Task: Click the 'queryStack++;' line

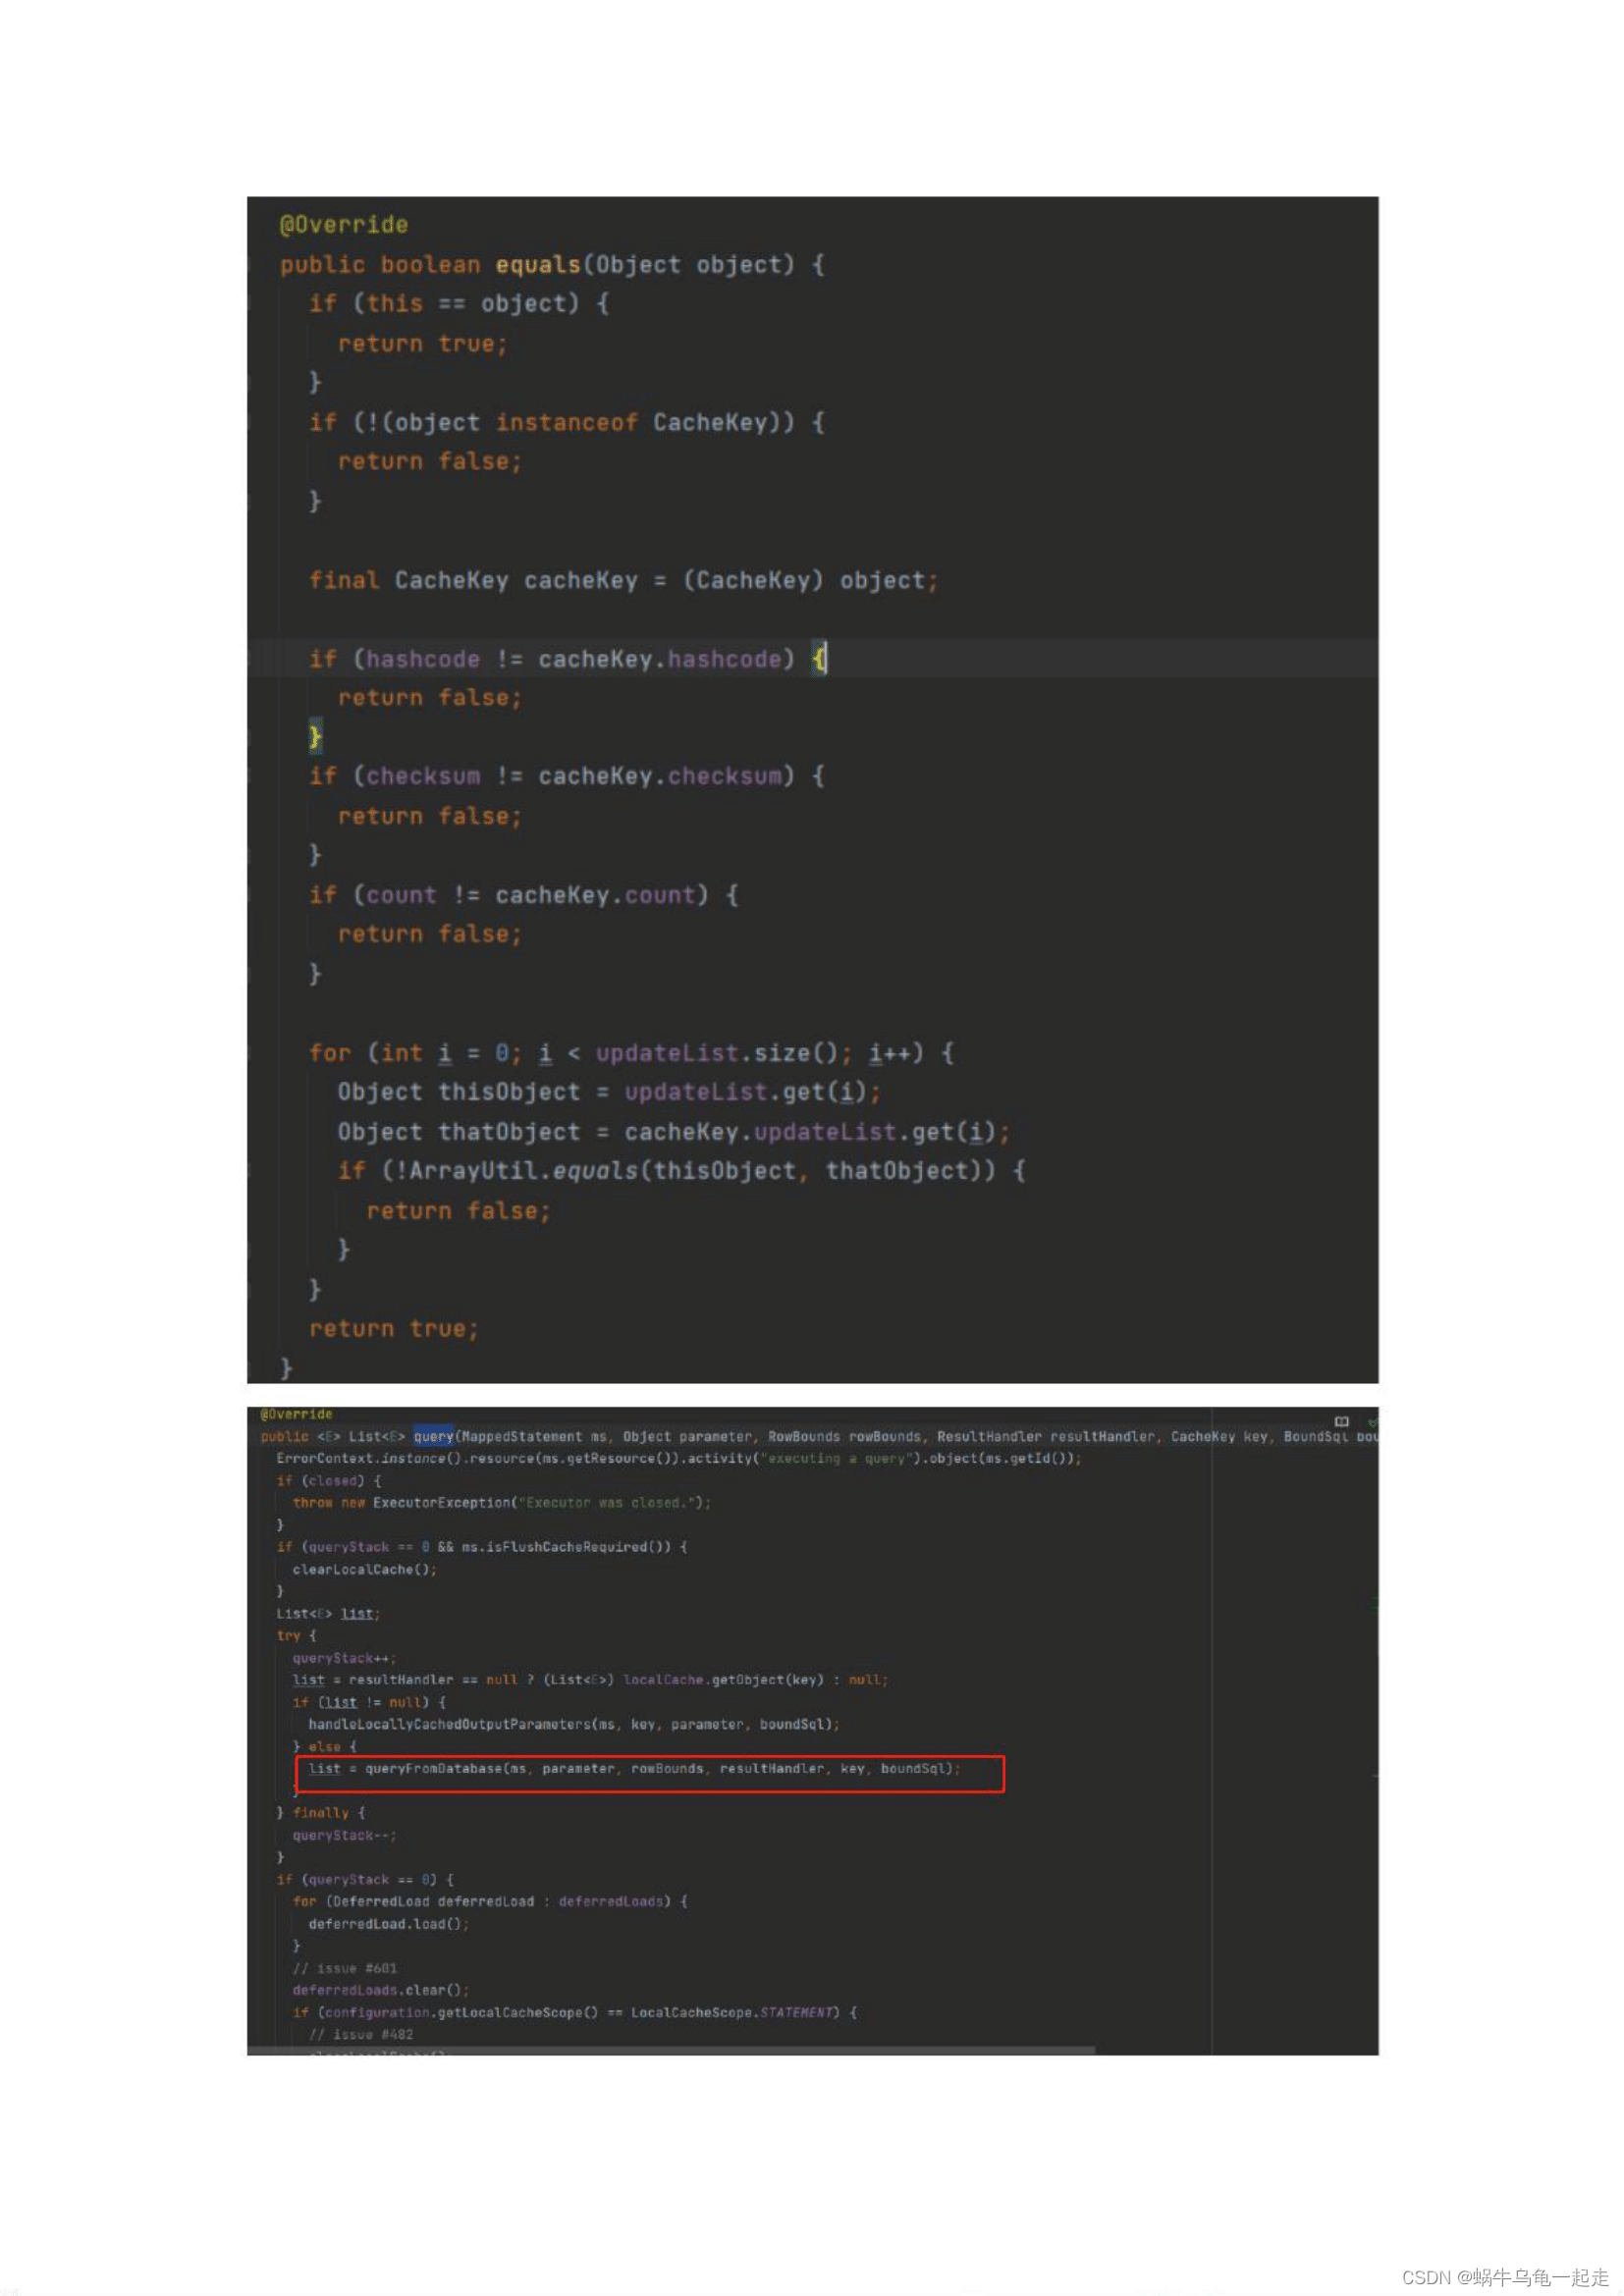Action: click(344, 1658)
